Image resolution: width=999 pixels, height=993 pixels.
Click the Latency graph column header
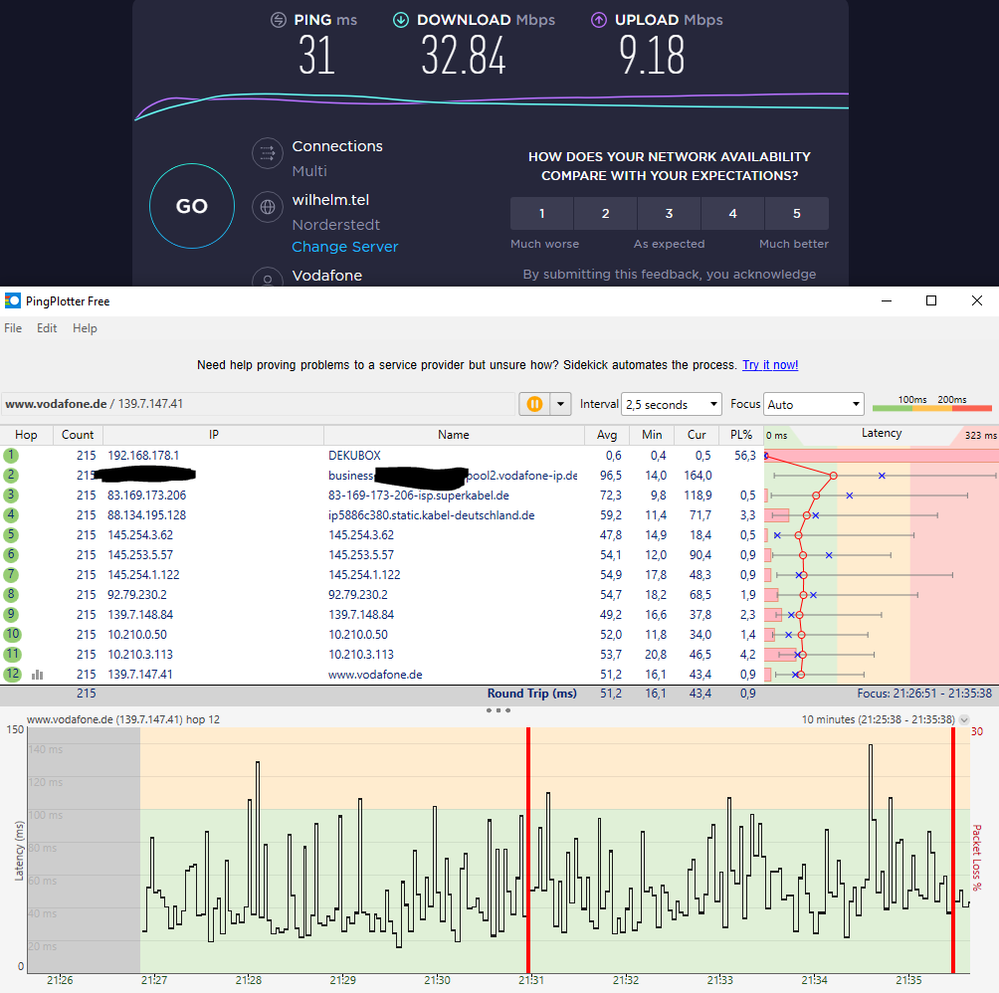(x=881, y=433)
